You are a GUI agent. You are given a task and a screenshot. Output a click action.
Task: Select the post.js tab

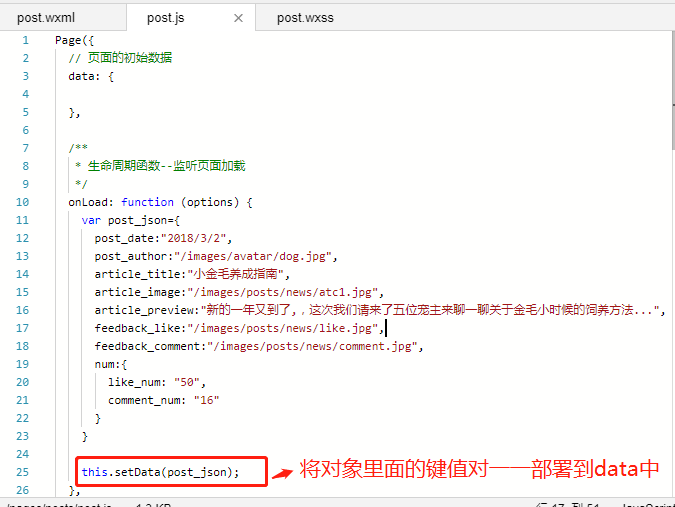(x=165, y=18)
